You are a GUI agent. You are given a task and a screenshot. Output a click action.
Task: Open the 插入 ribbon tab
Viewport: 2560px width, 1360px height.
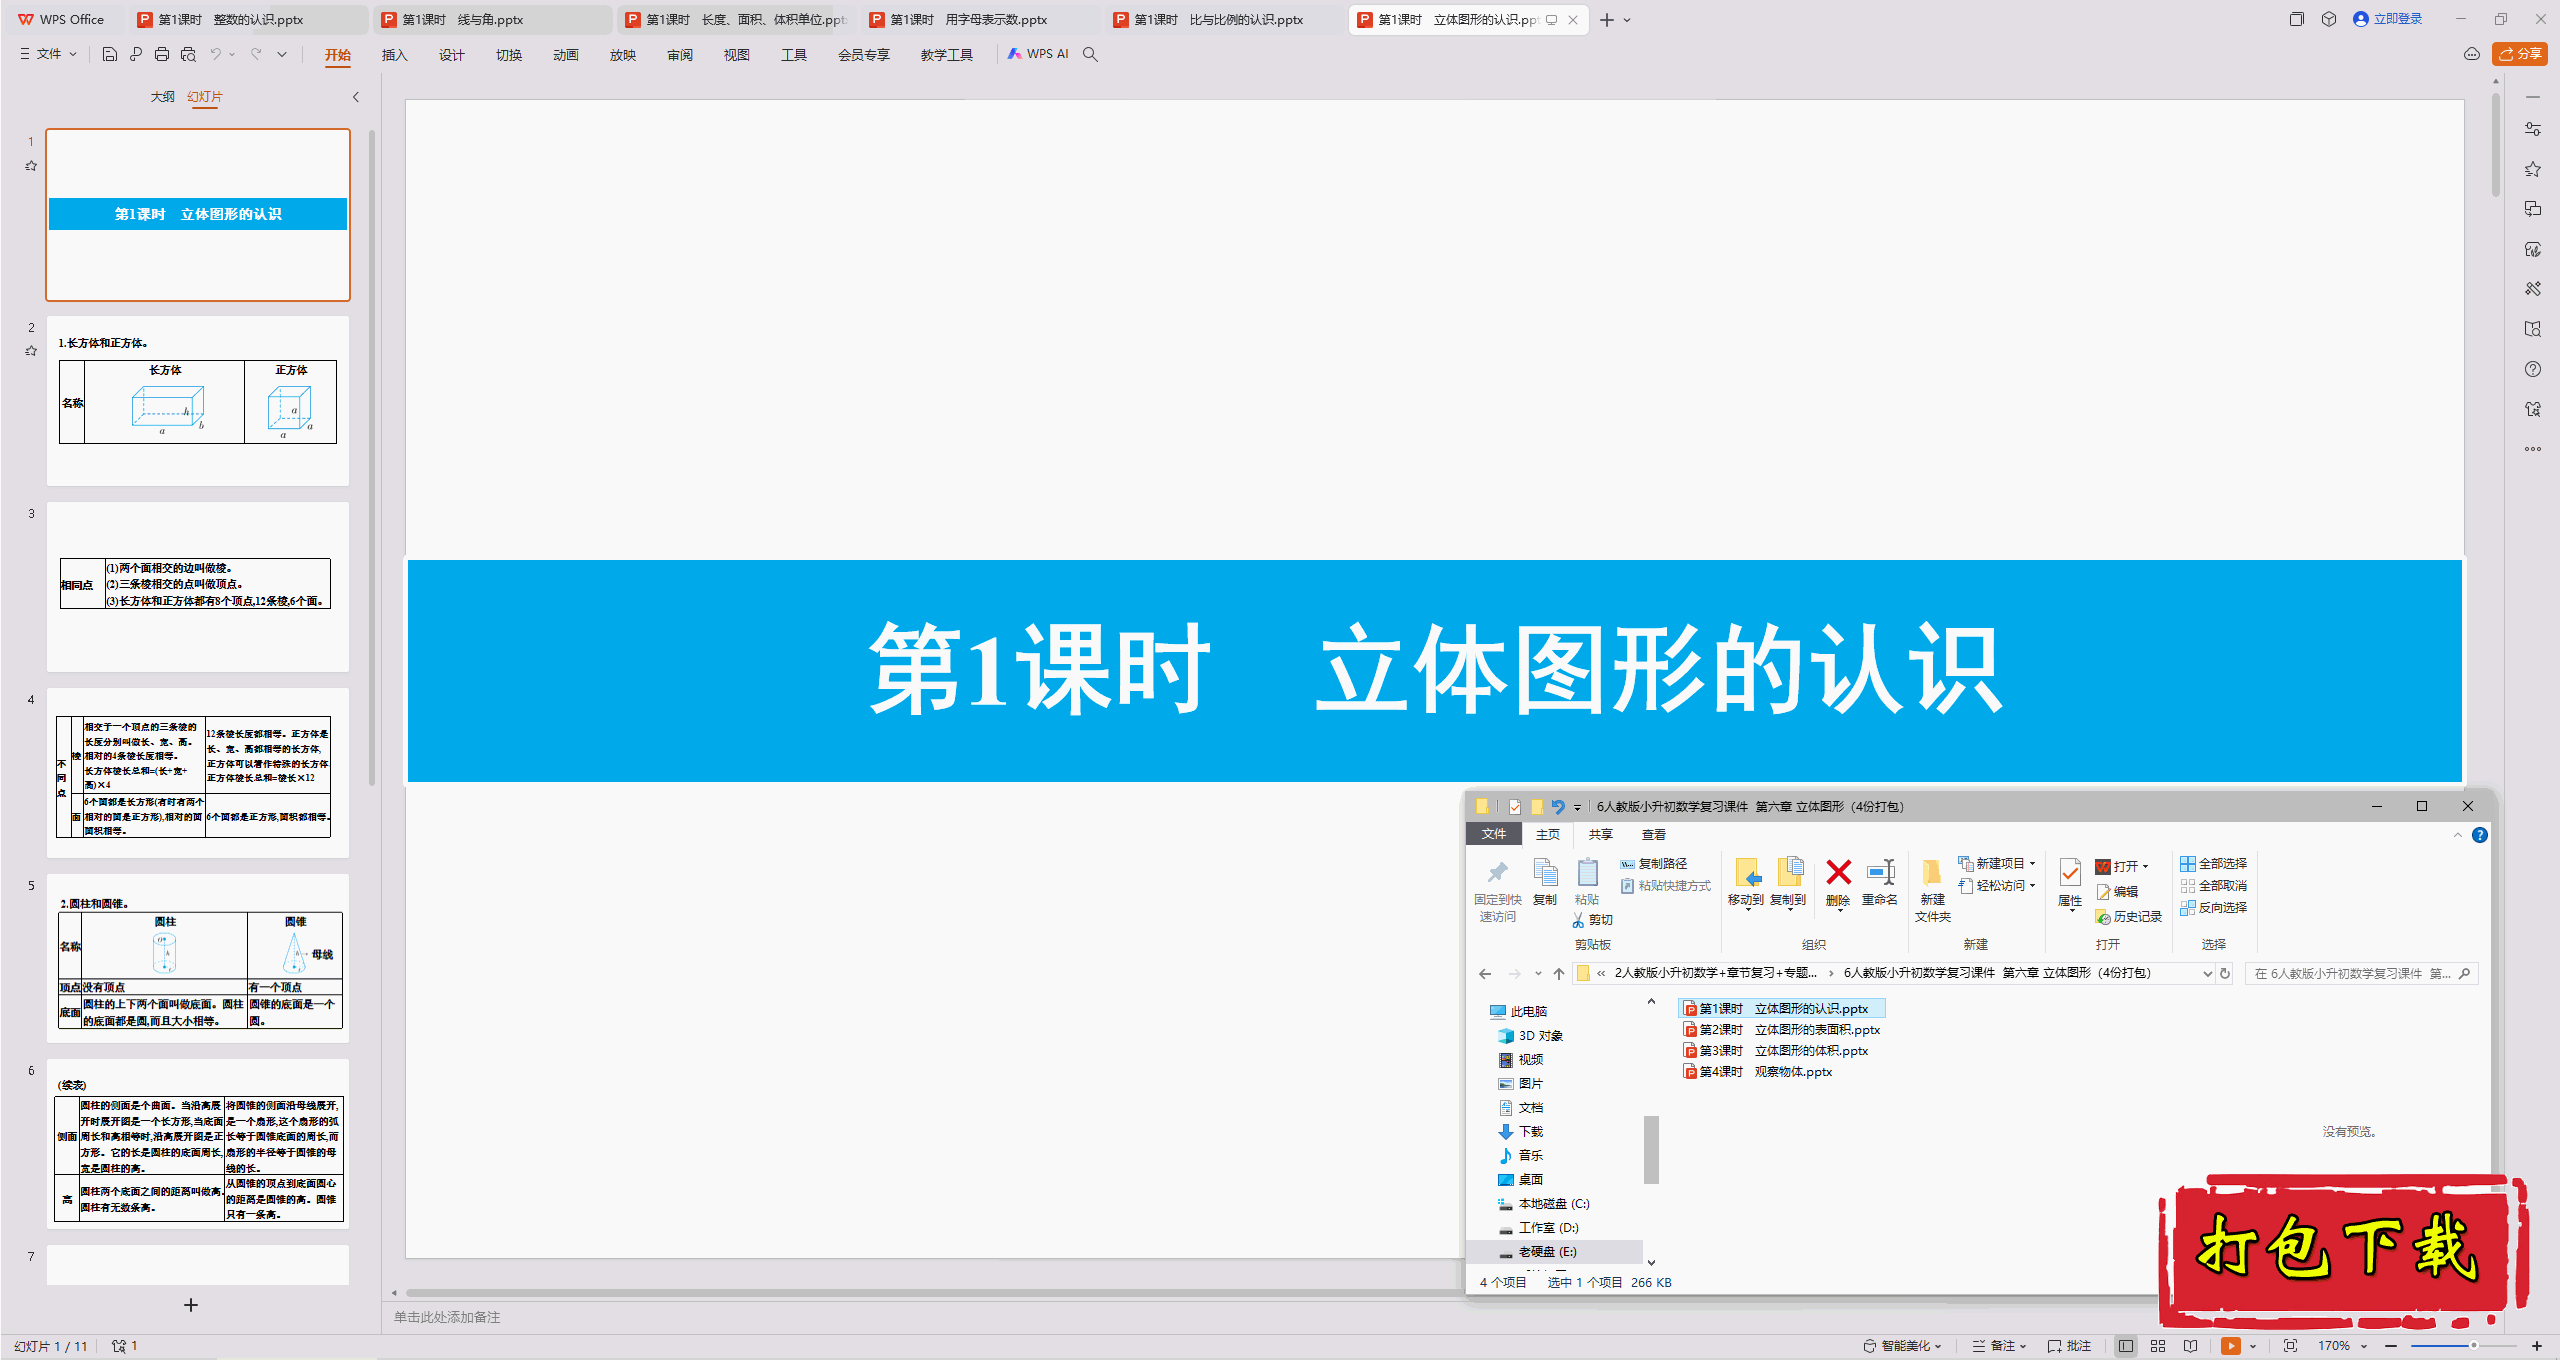click(395, 55)
